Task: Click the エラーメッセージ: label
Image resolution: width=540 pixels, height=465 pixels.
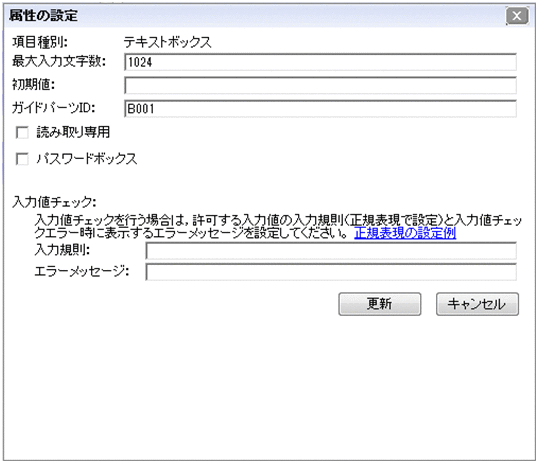Action: (82, 271)
